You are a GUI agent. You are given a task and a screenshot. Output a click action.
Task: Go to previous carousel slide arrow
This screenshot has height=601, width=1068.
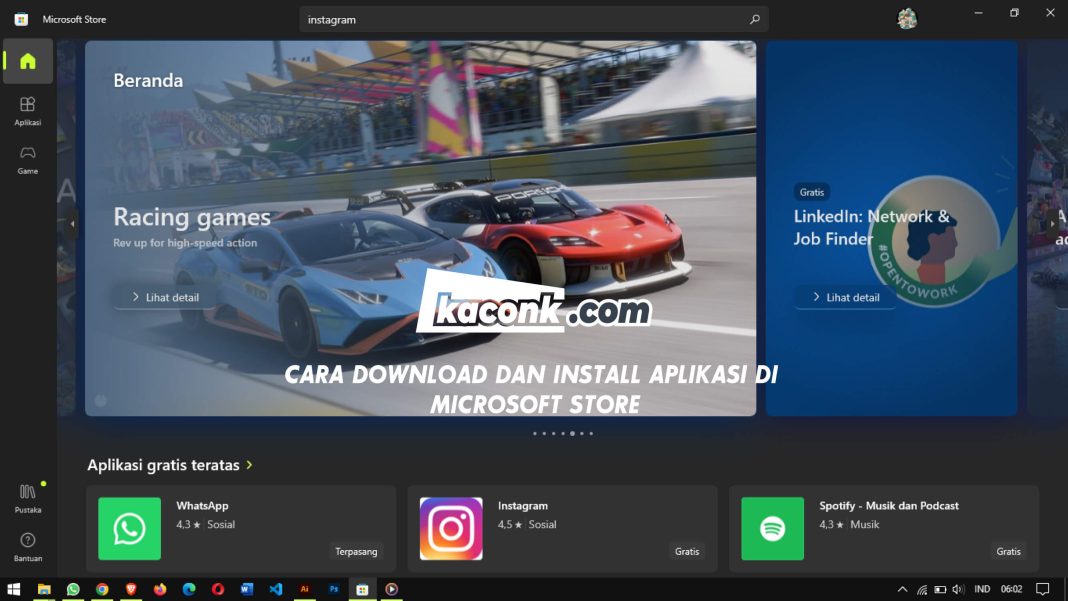(72, 224)
